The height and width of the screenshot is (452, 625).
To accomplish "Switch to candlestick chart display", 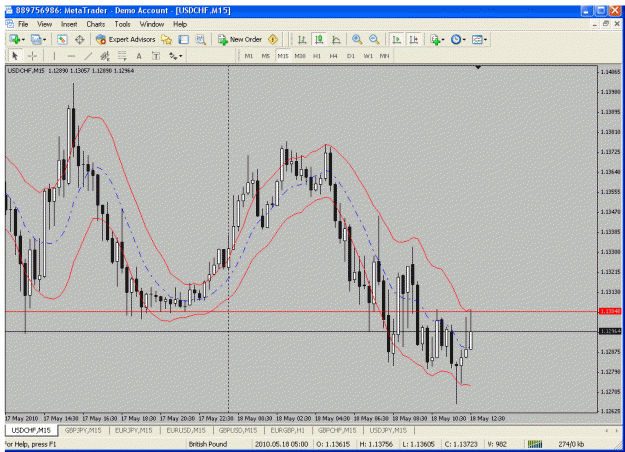I will coord(319,39).
